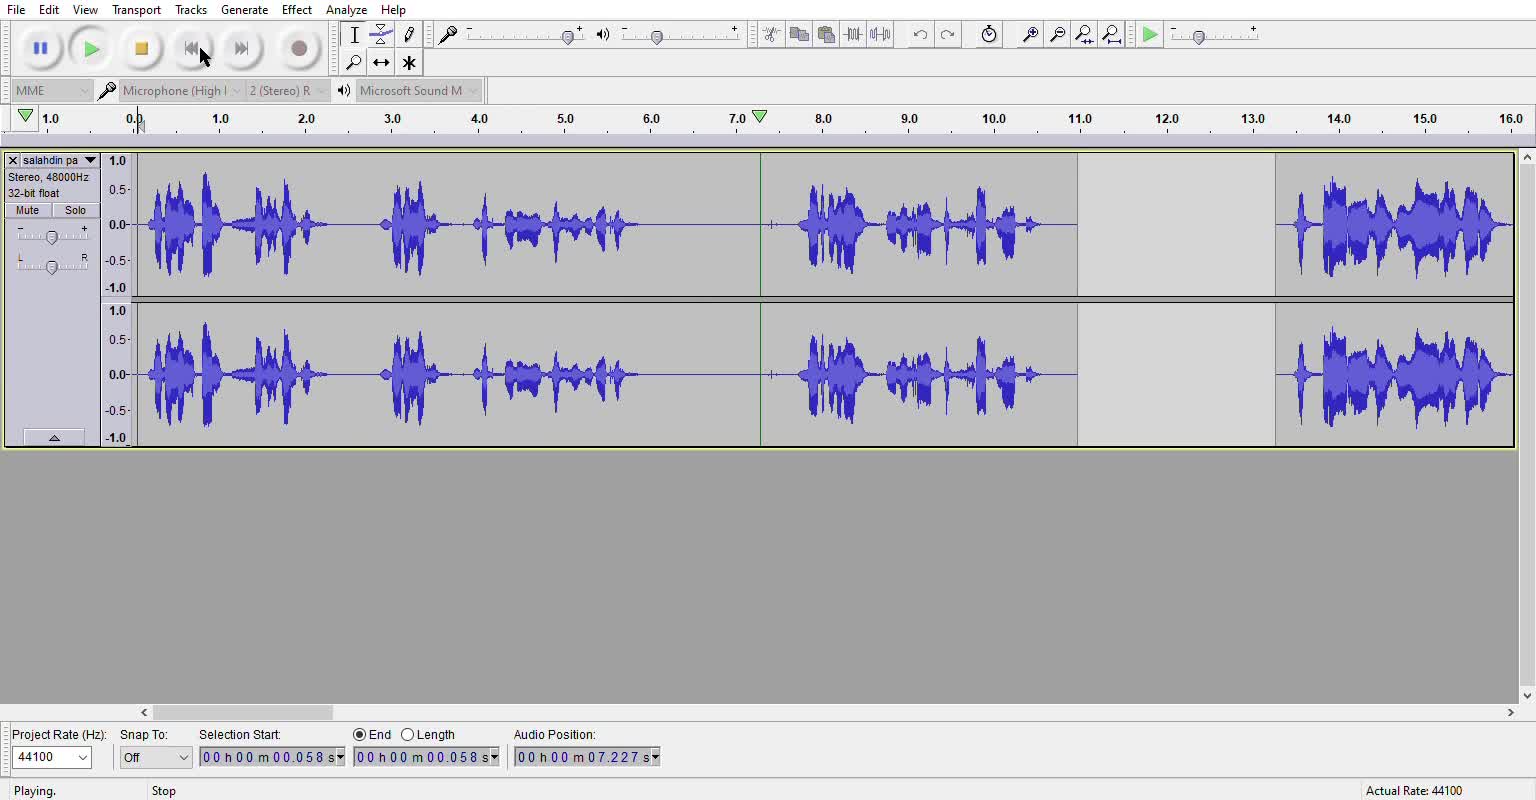Image resolution: width=1536 pixels, height=800 pixels.
Task: Open the MME audio host dropdown
Action: tap(53, 91)
